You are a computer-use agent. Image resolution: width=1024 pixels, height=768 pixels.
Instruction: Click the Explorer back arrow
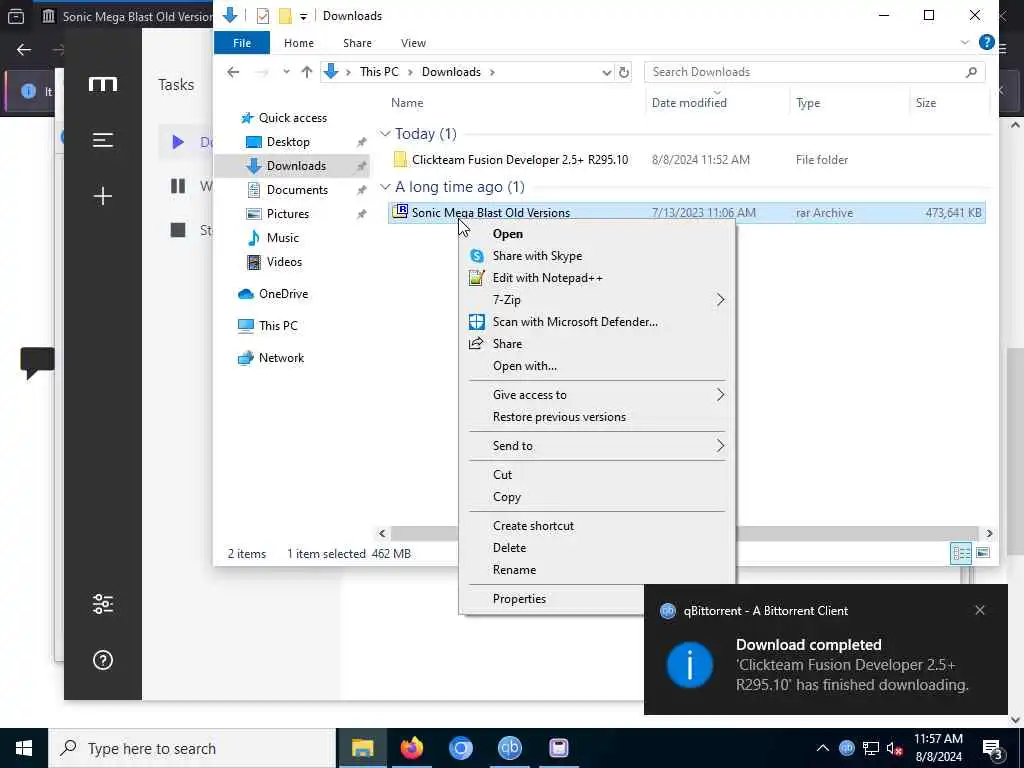pyautogui.click(x=233, y=72)
